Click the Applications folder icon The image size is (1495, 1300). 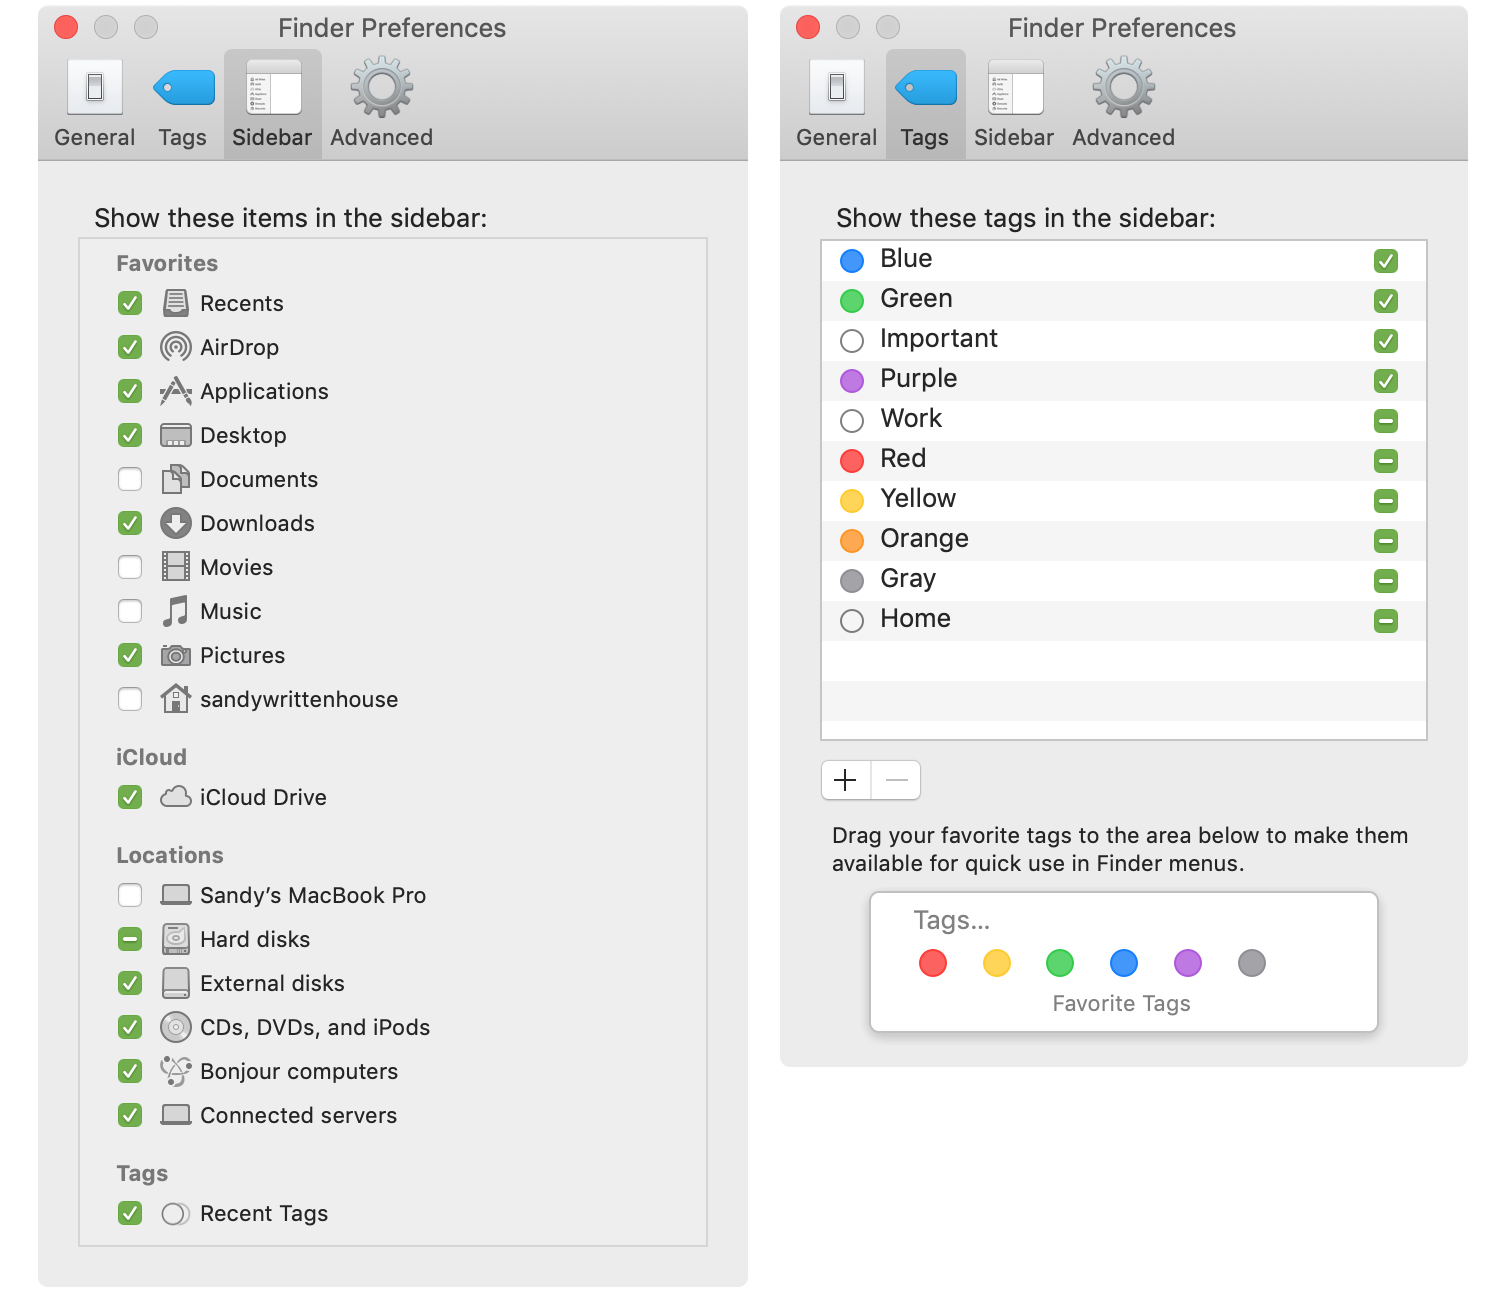coord(175,391)
